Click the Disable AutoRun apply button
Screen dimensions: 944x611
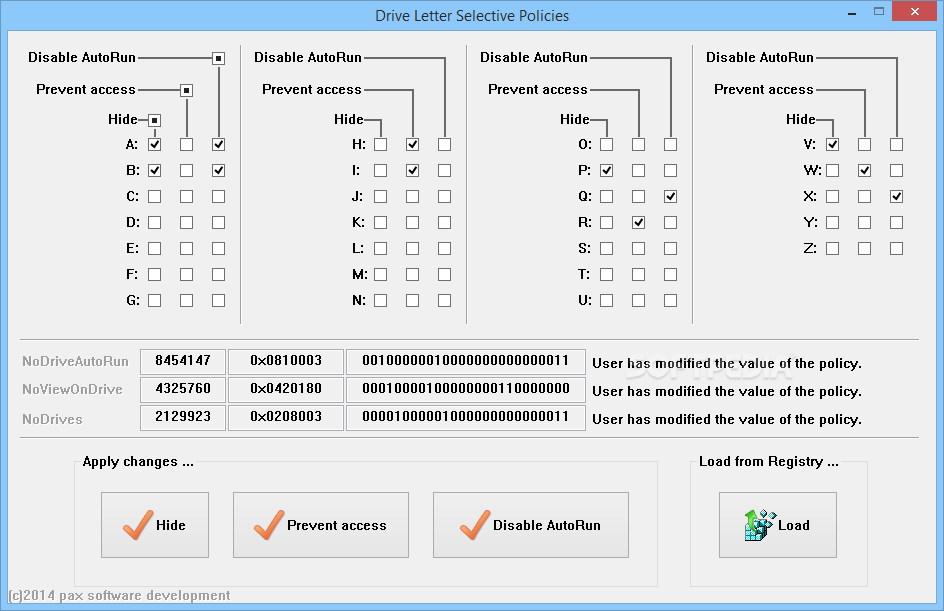tap(531, 525)
